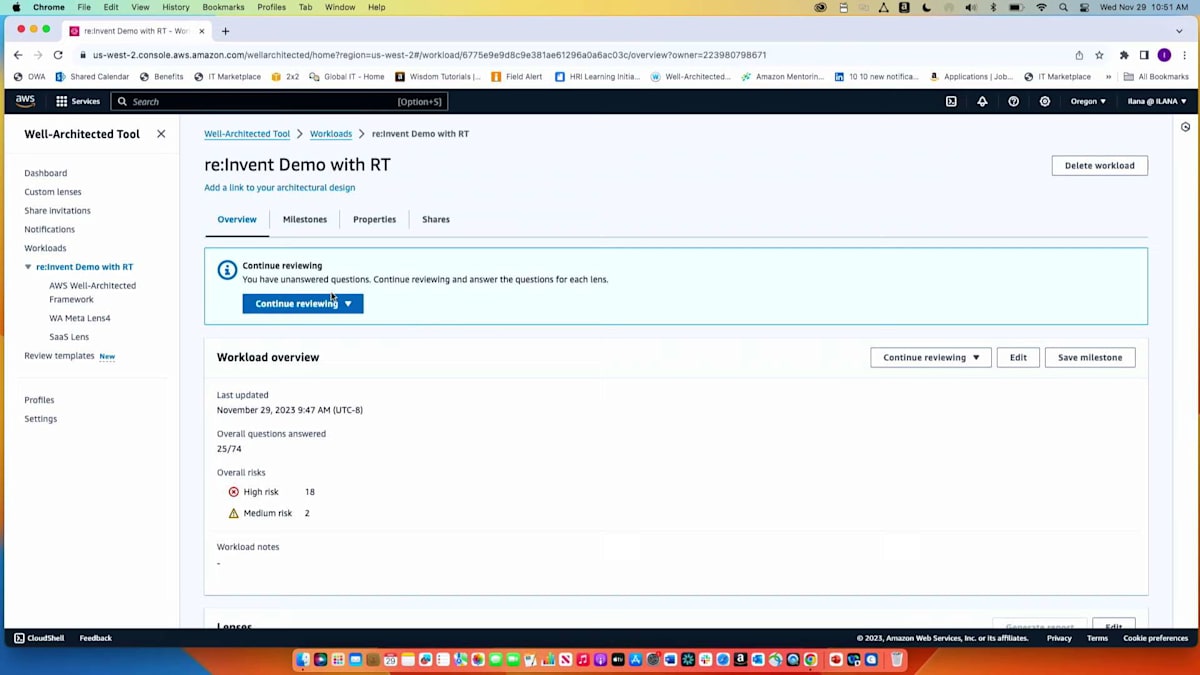Open Workloads in the sidebar
1200x675 pixels.
click(x=45, y=248)
